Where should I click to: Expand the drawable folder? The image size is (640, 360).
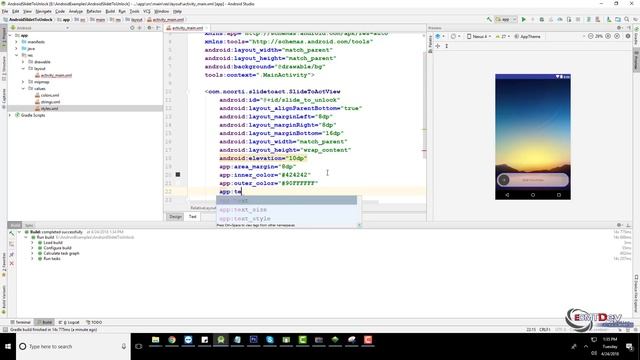pos(23,62)
